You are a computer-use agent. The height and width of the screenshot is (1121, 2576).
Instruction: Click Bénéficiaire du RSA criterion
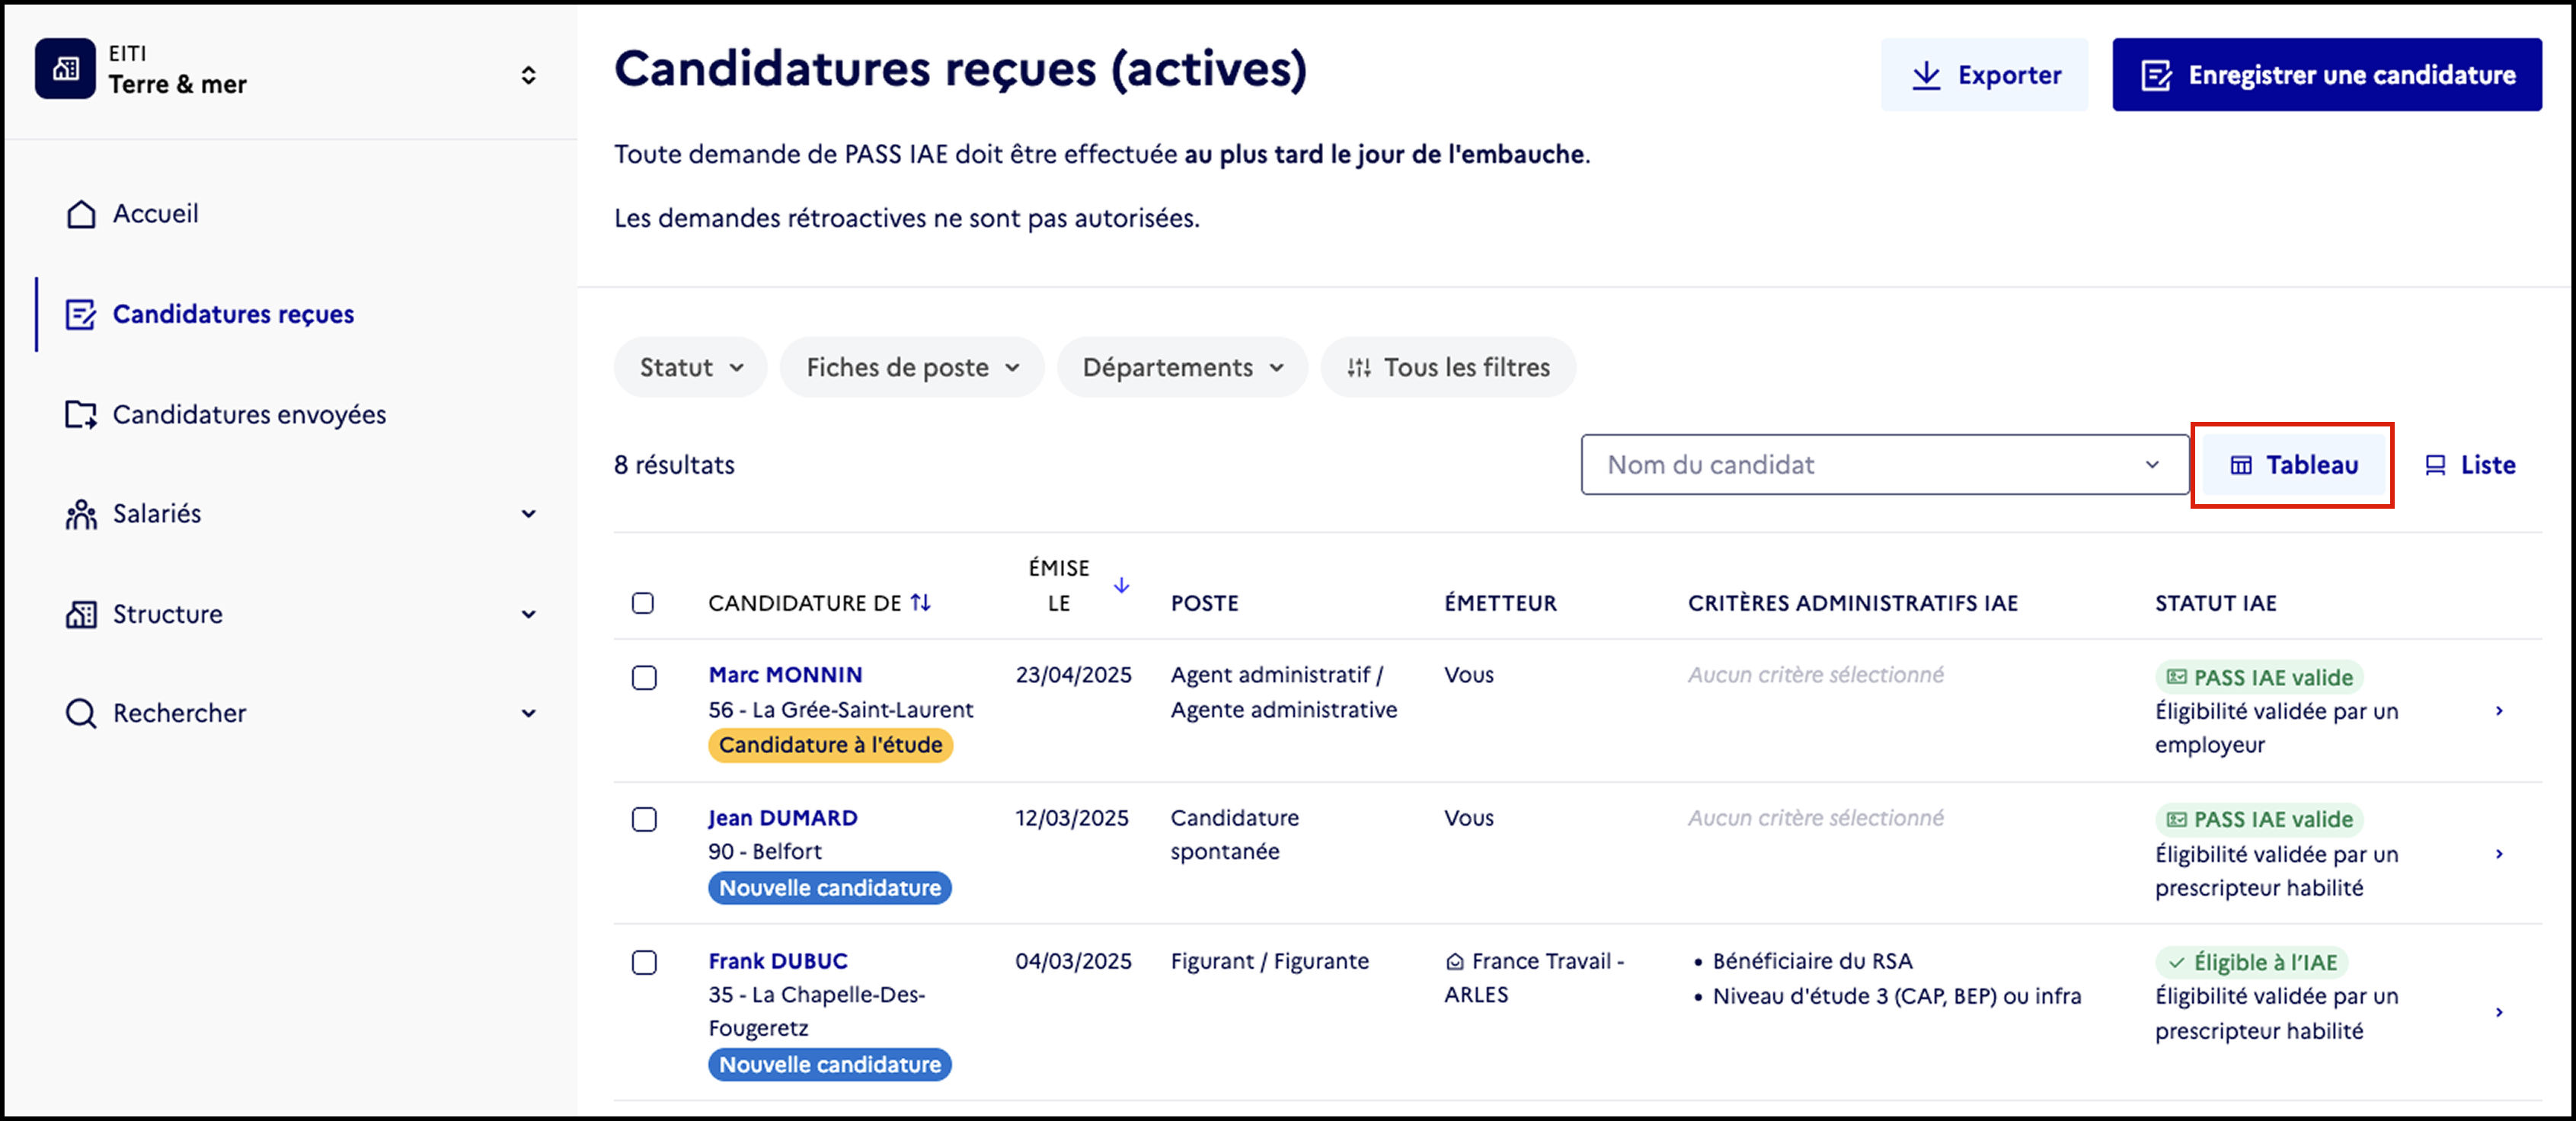tap(1812, 961)
